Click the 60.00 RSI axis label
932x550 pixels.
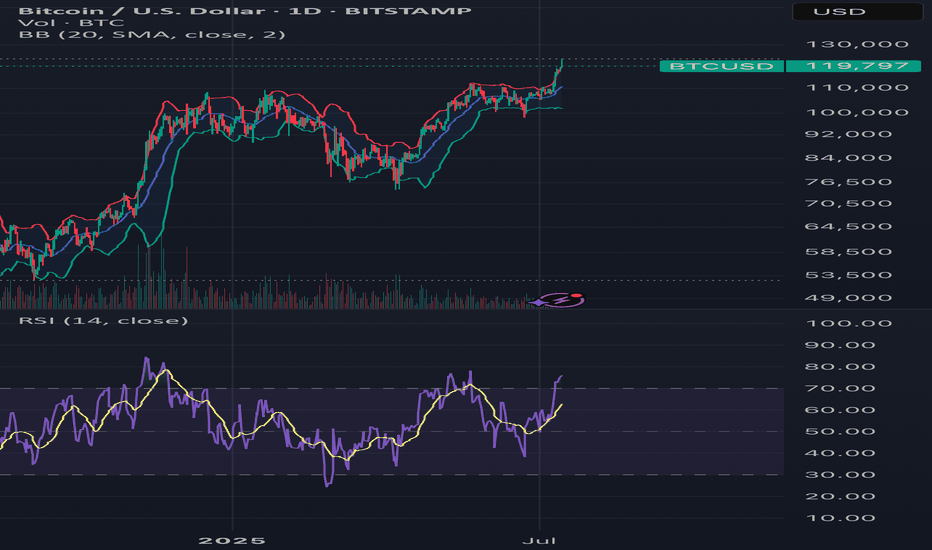(x=840, y=410)
